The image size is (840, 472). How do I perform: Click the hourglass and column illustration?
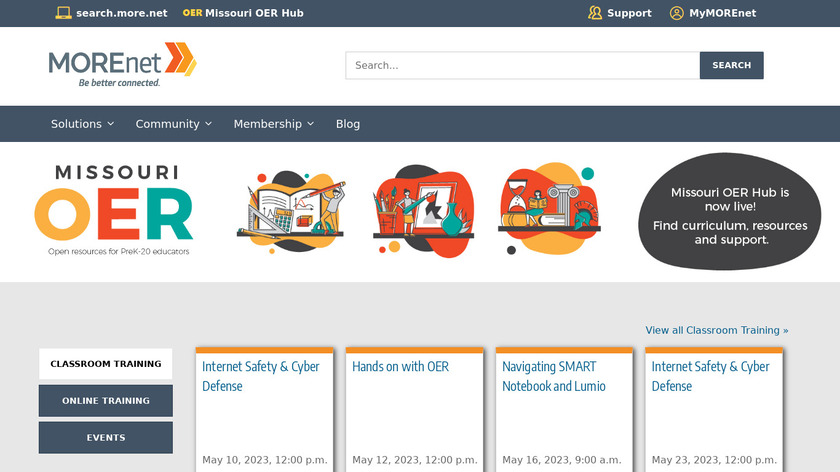[548, 210]
